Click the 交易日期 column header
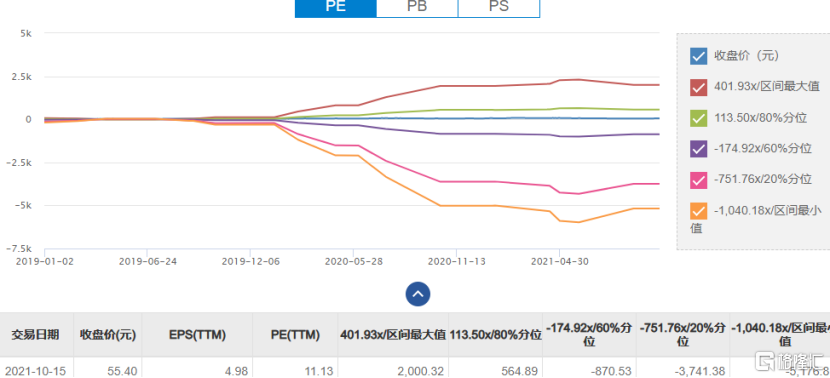The height and width of the screenshot is (378, 830). click(x=36, y=335)
